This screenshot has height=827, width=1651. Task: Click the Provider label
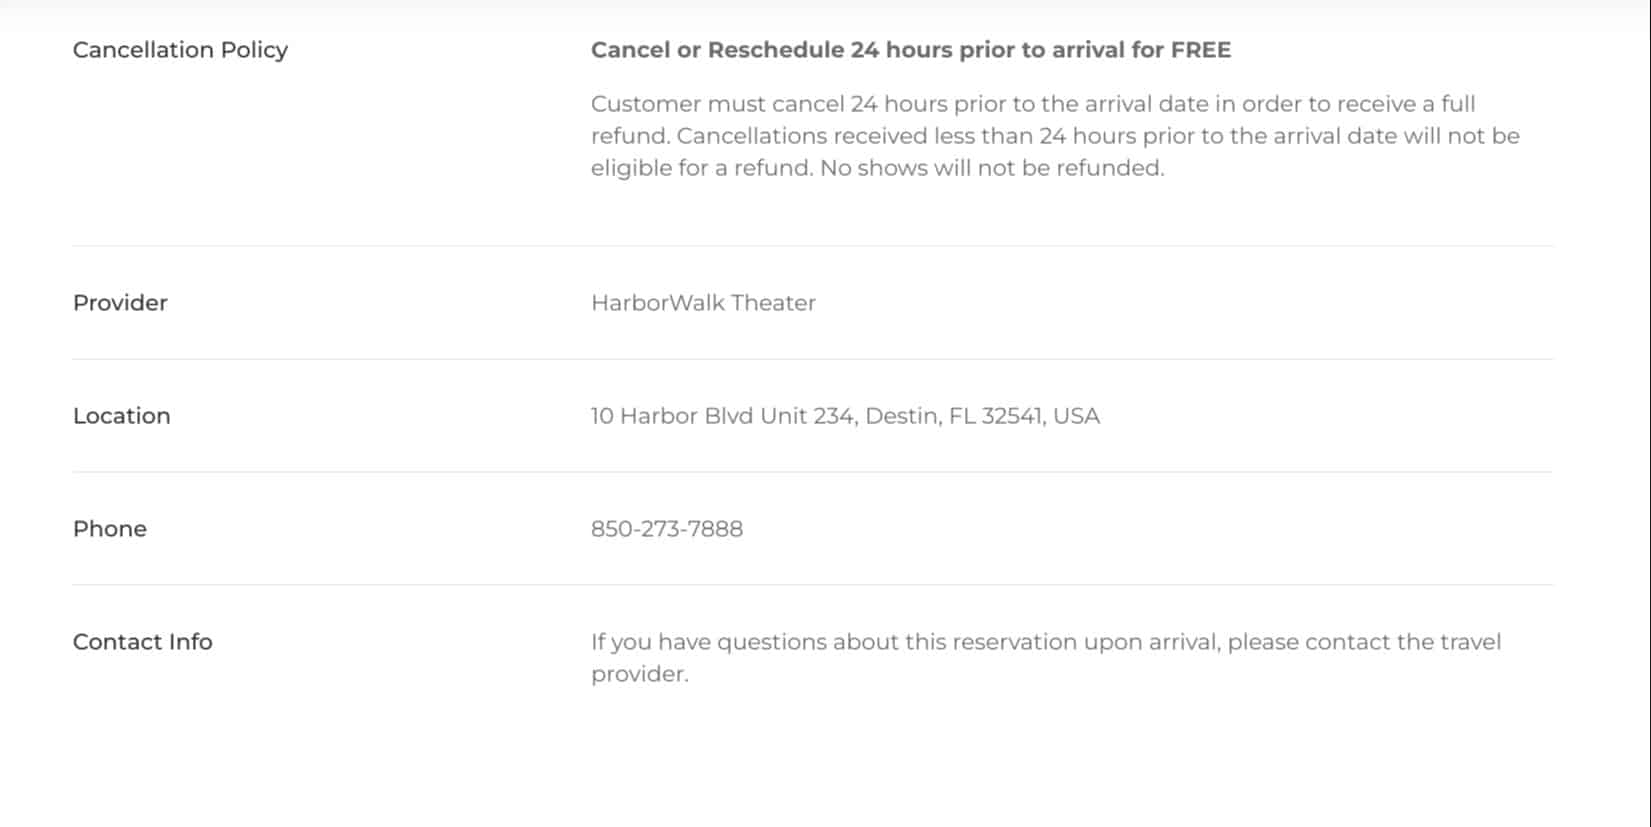tap(120, 303)
